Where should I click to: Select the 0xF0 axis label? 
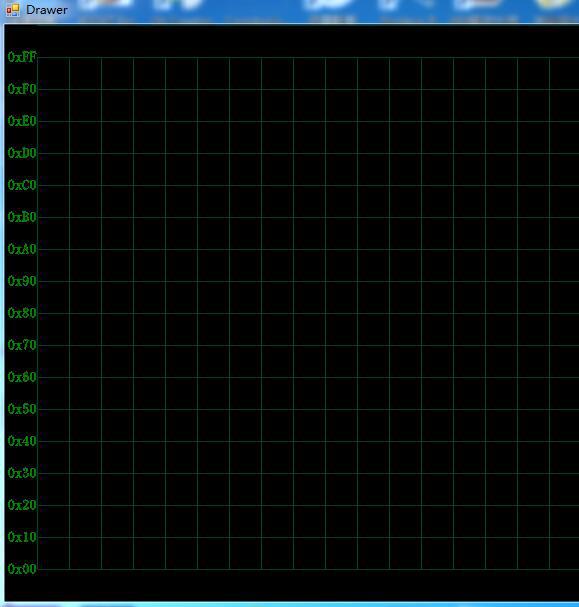[x=22, y=89]
